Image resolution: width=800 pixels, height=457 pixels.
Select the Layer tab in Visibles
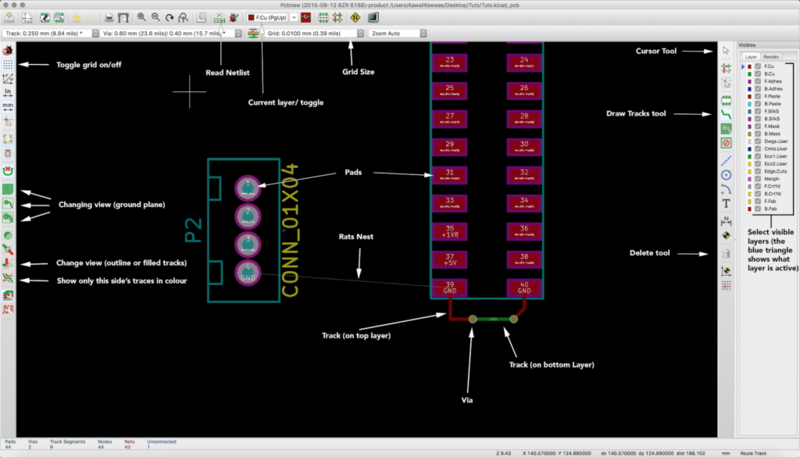click(x=750, y=57)
